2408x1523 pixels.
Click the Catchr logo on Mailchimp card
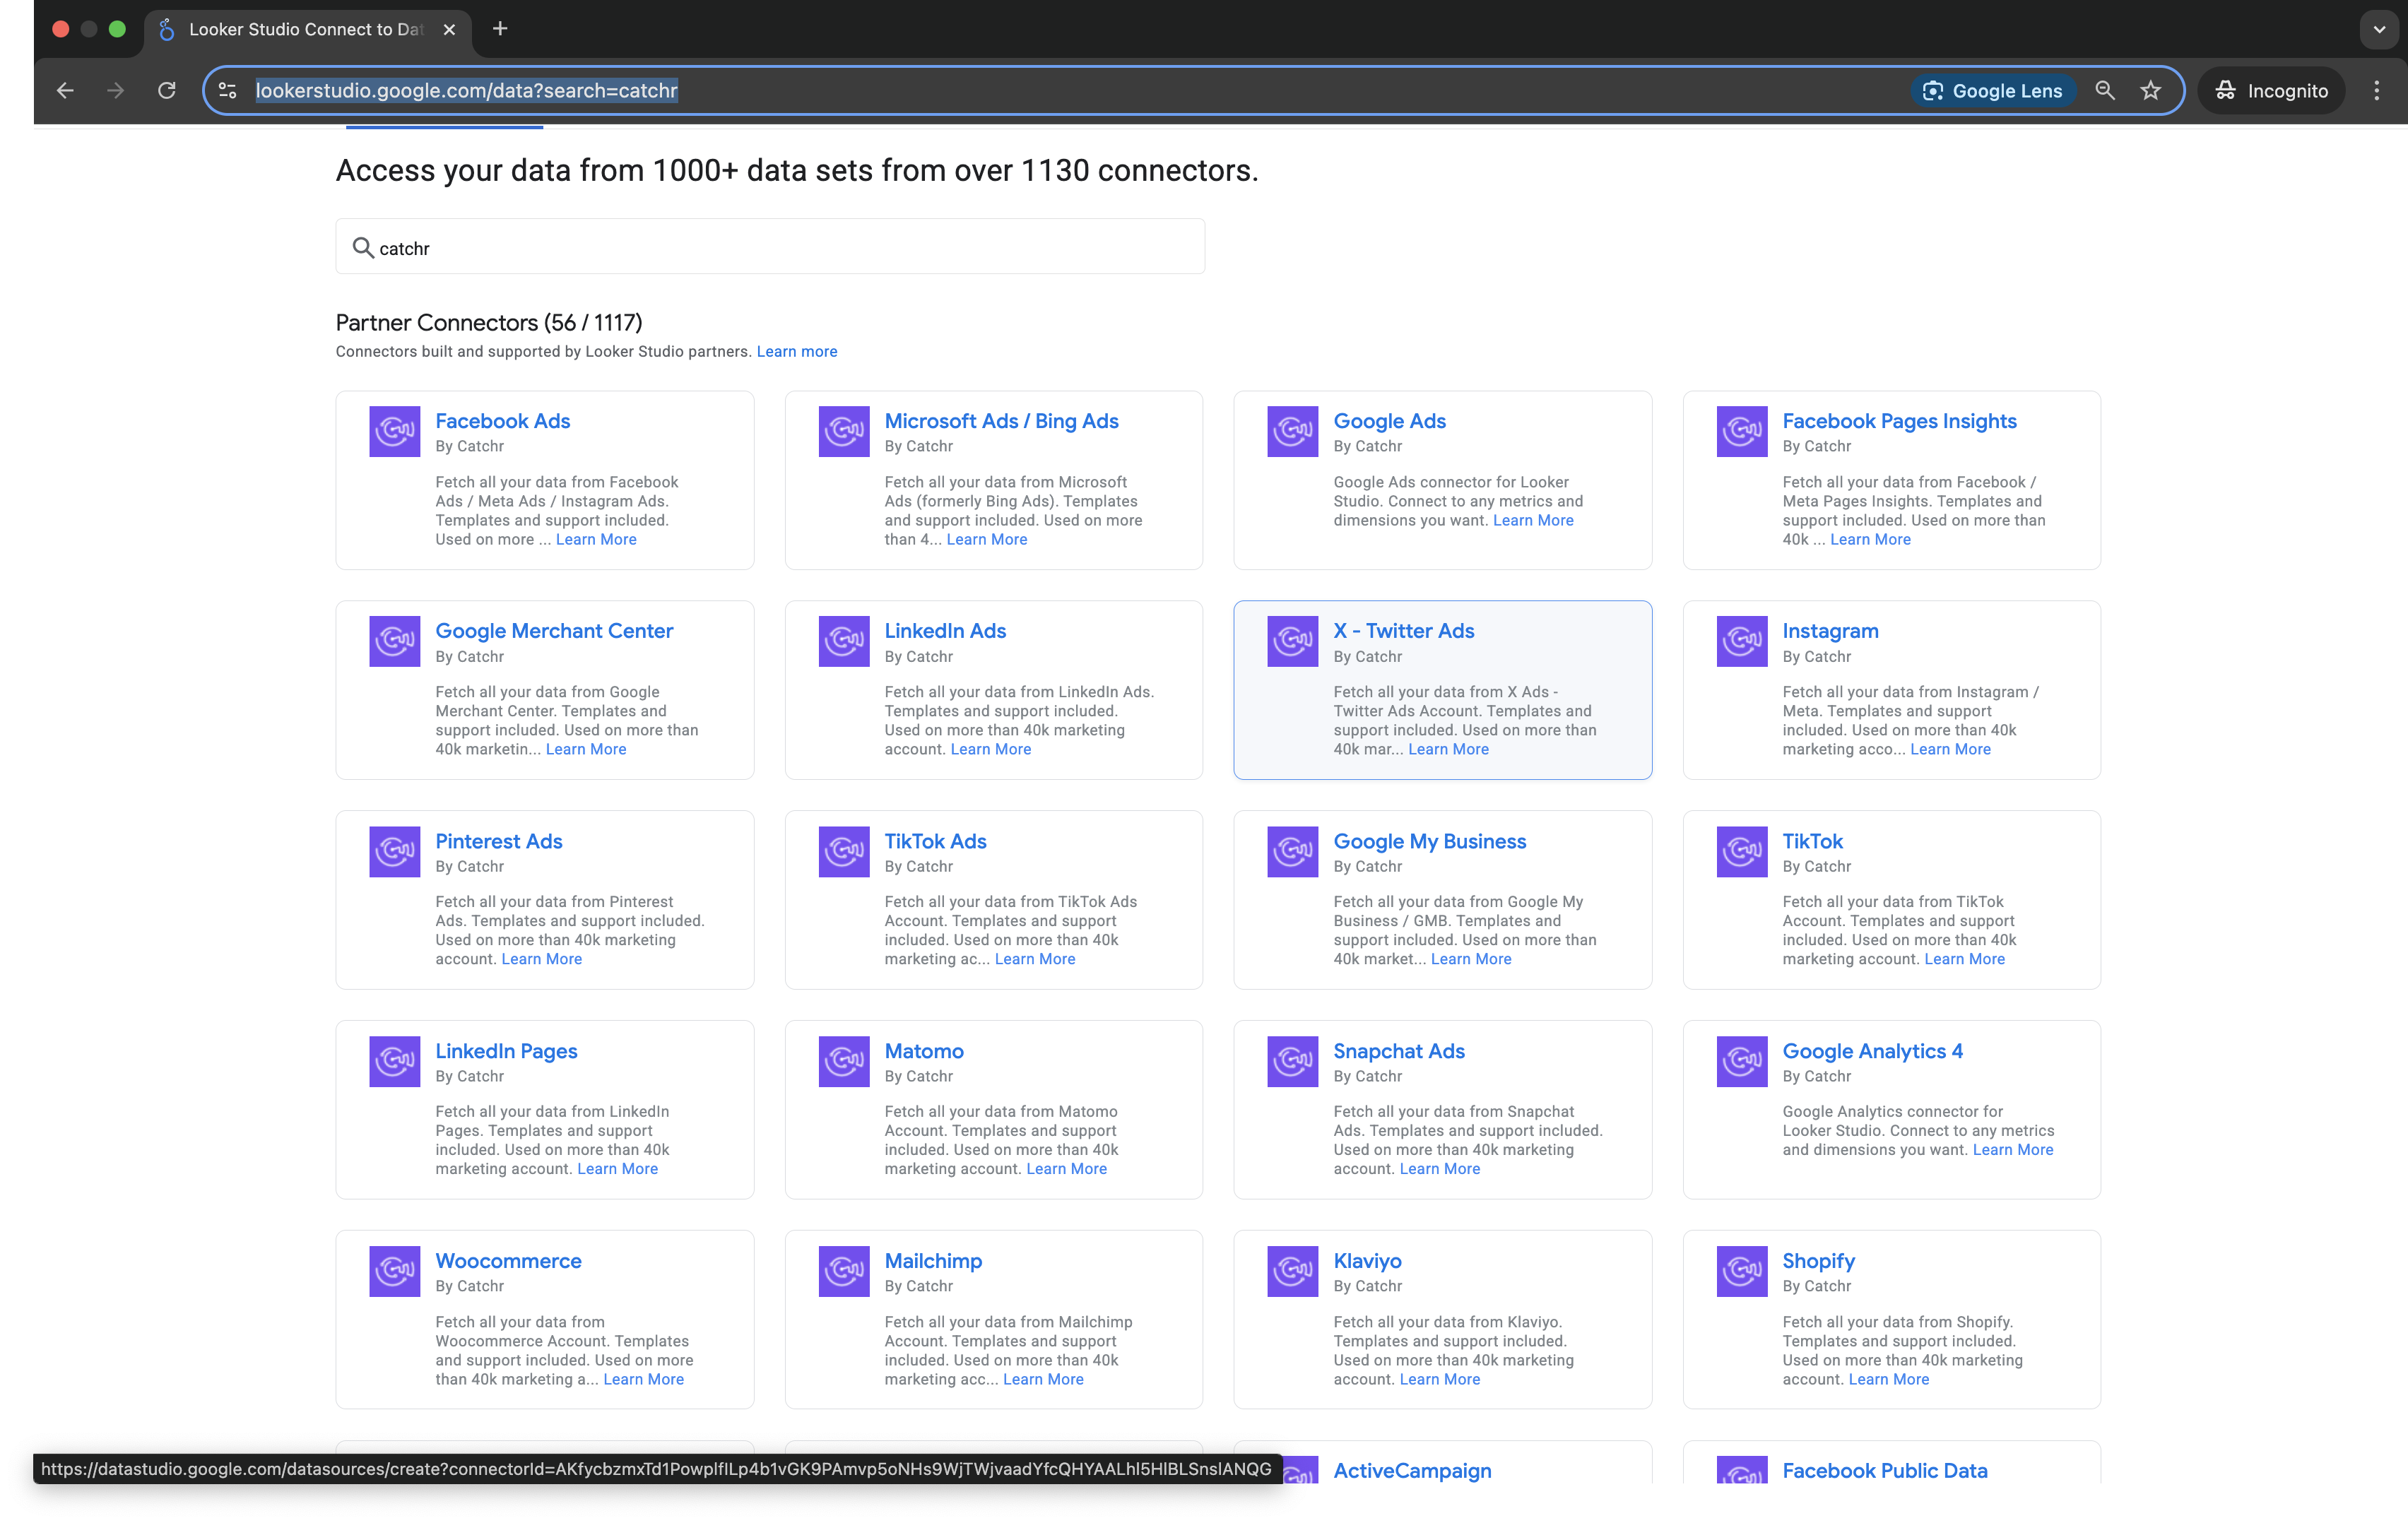(x=843, y=1271)
